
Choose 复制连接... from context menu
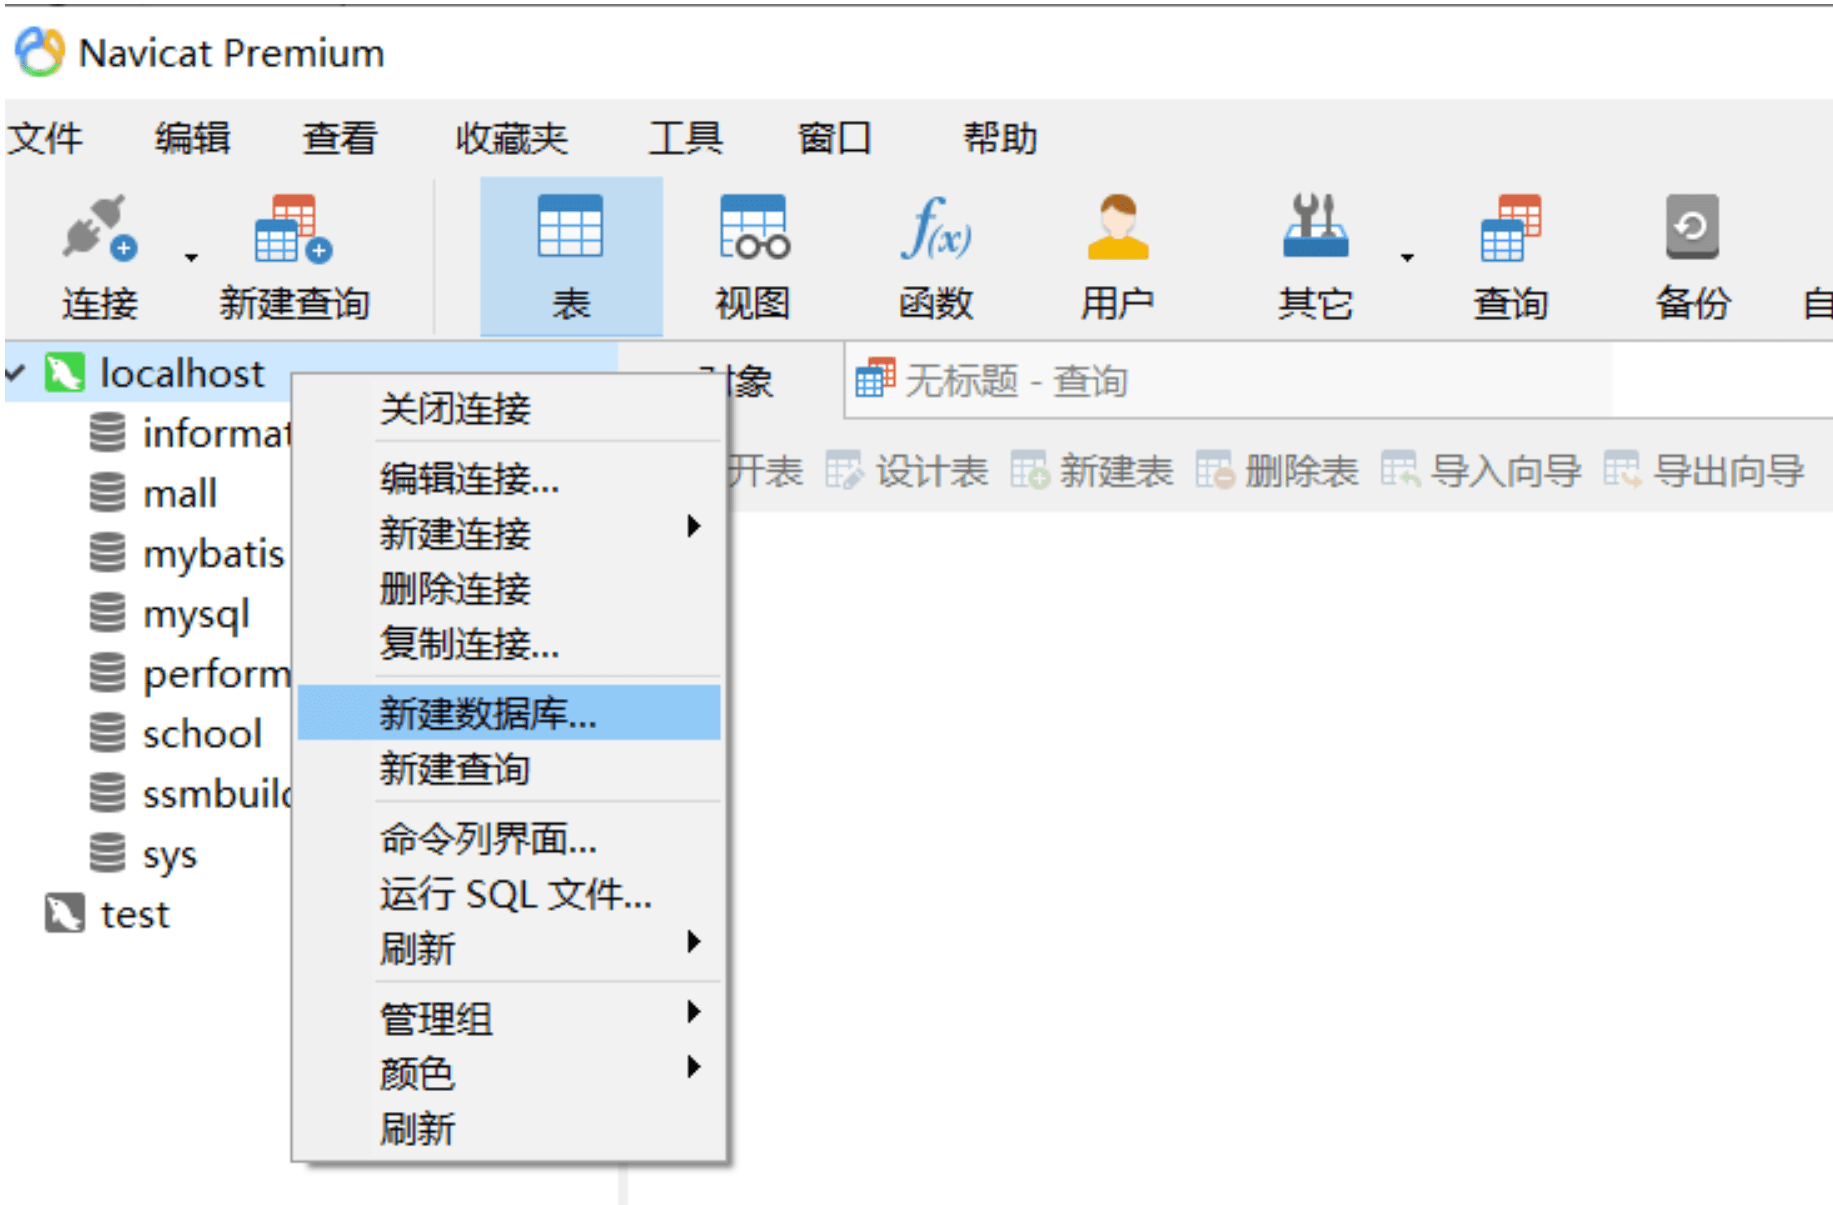pyautogui.click(x=509, y=643)
